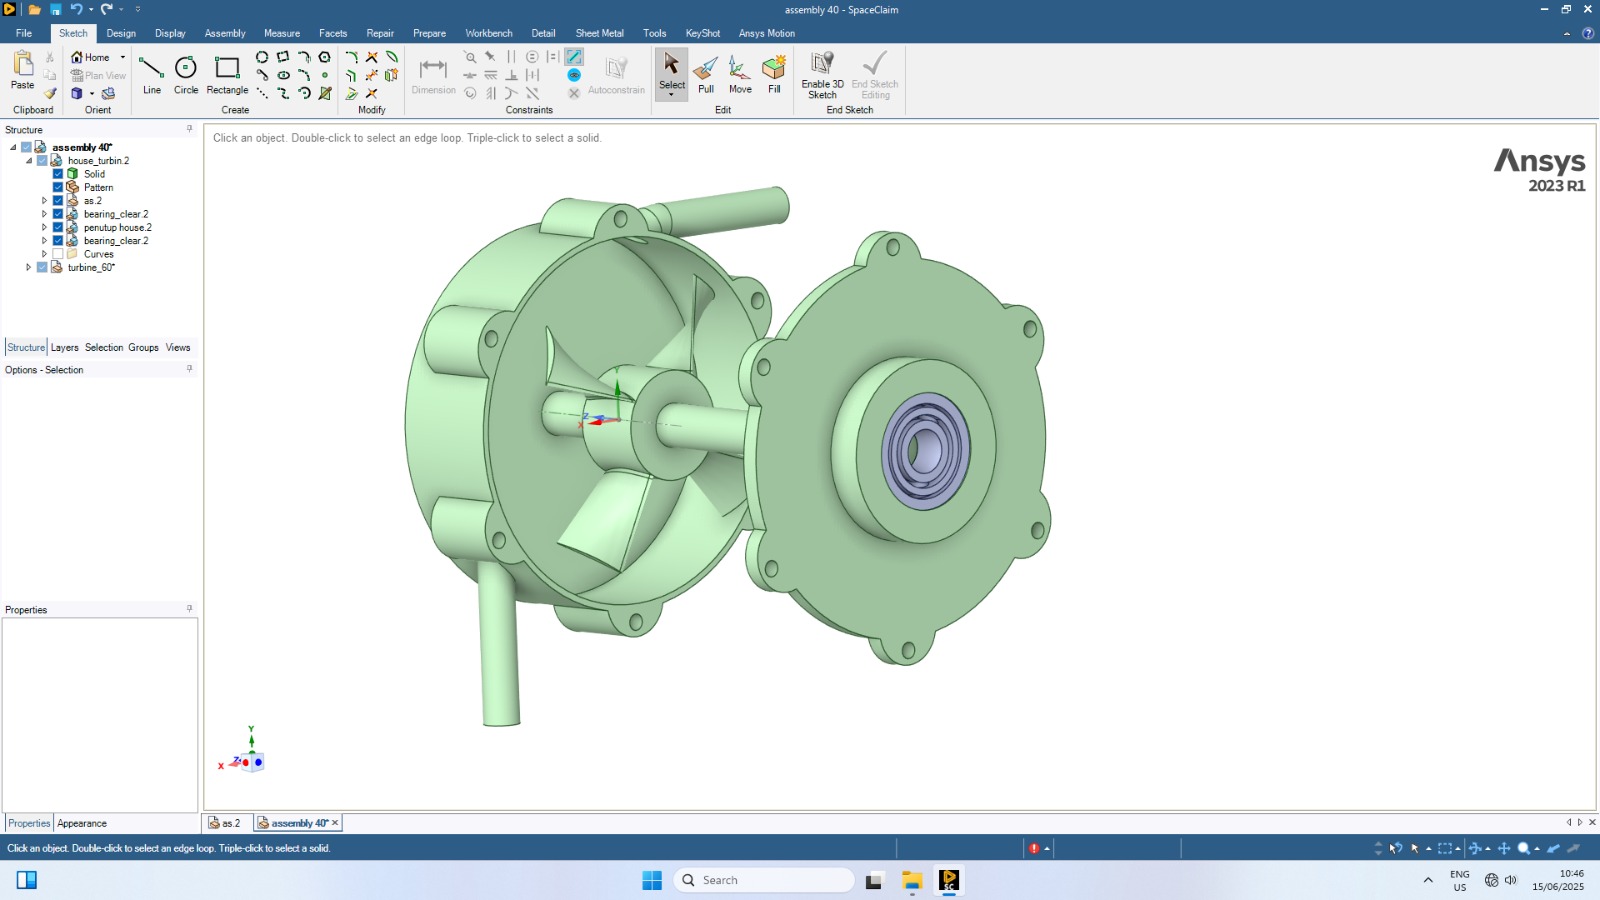This screenshot has width=1600, height=900.
Task: Activate the Move tool
Action: tap(740, 74)
